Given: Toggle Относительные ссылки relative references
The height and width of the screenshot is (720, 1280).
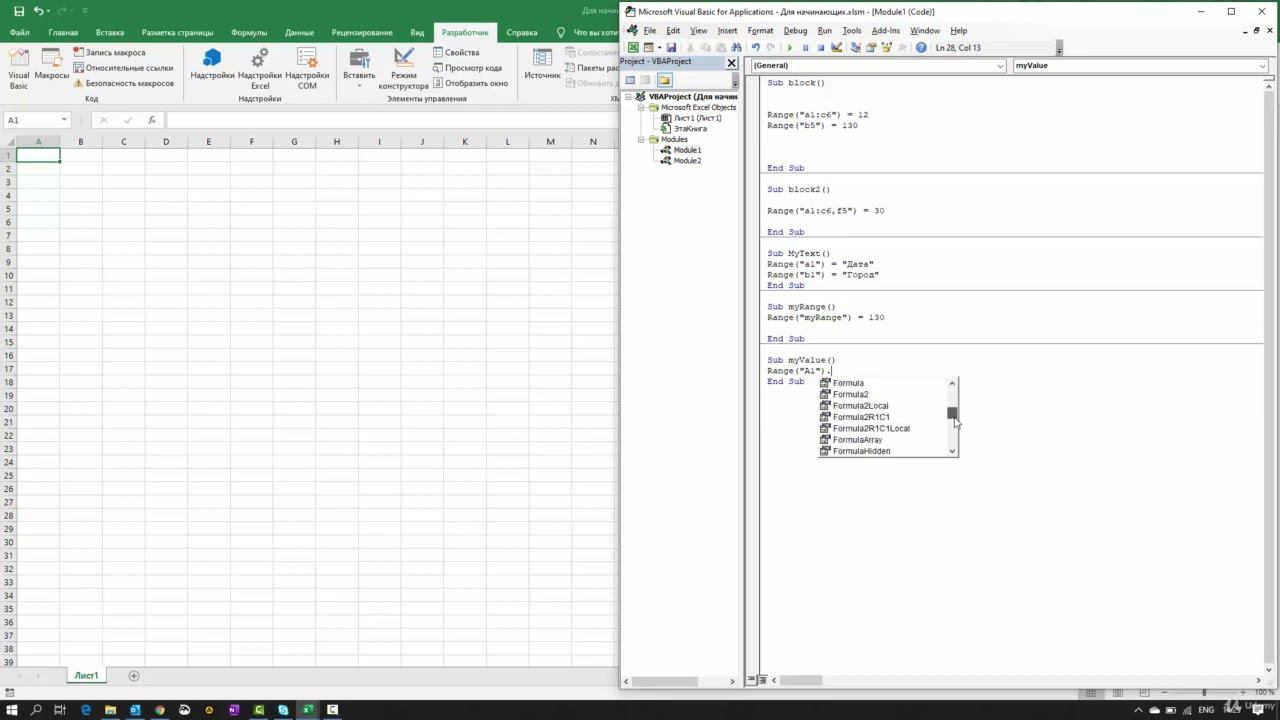Looking at the screenshot, I should [123, 68].
